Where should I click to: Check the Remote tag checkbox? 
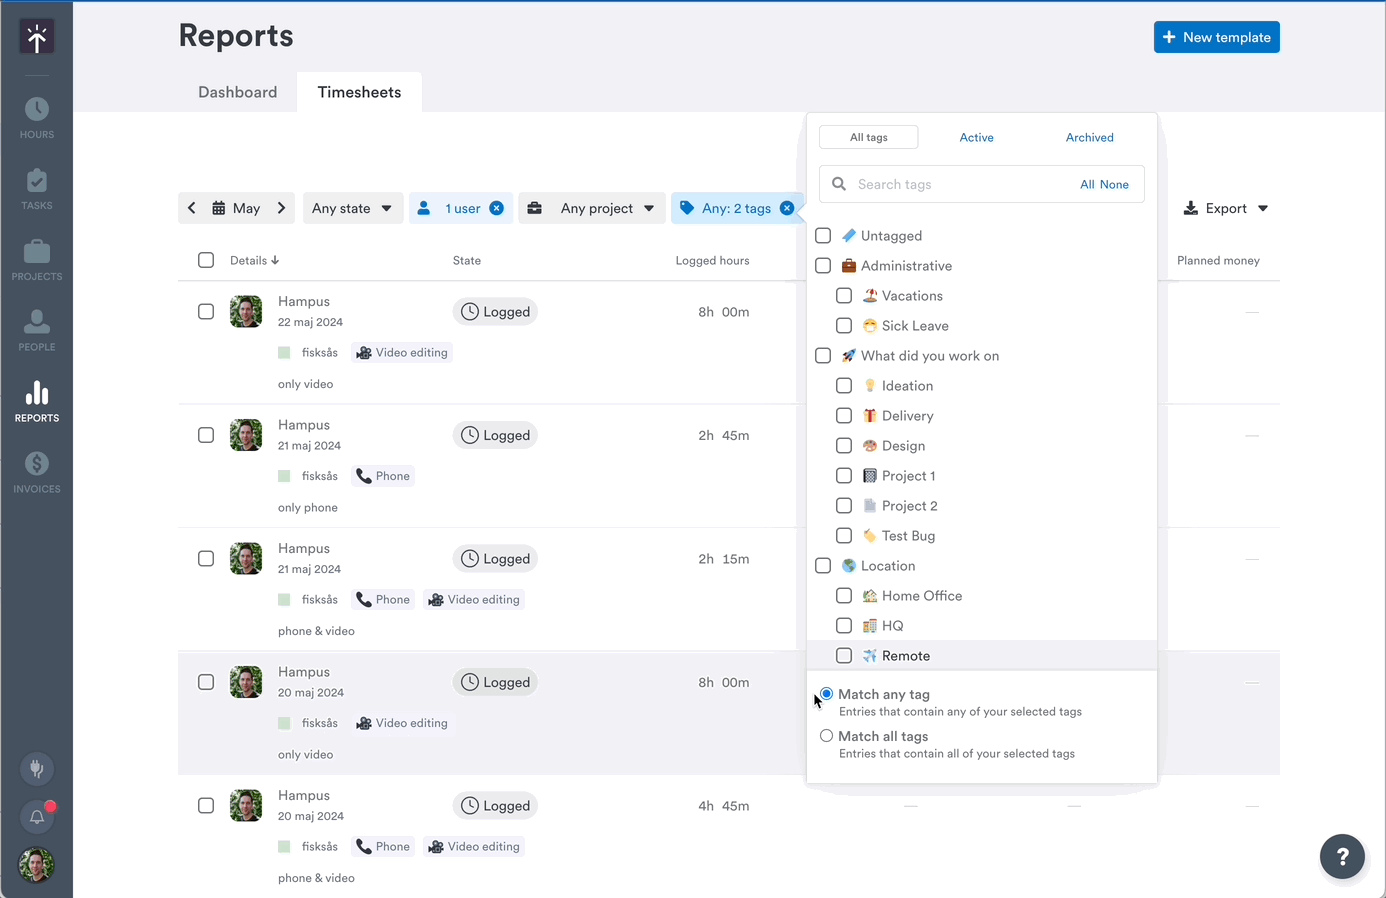844,656
